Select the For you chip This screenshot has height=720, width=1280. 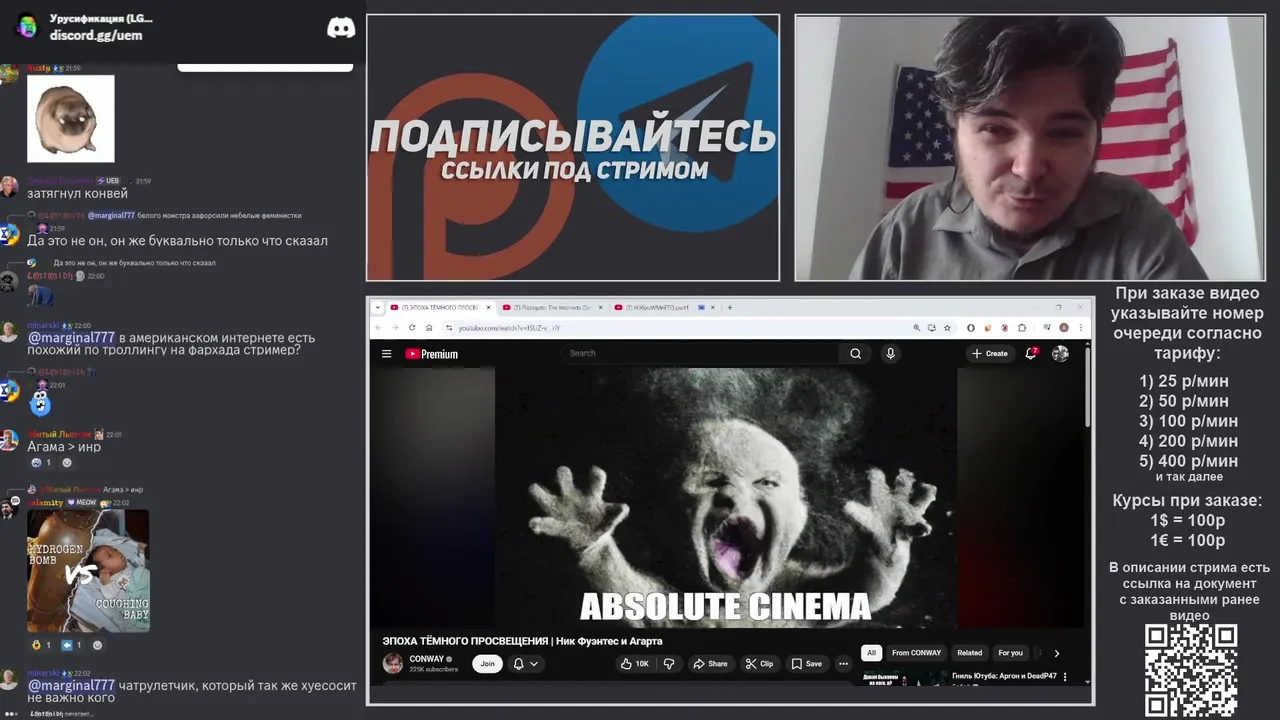(1010, 653)
